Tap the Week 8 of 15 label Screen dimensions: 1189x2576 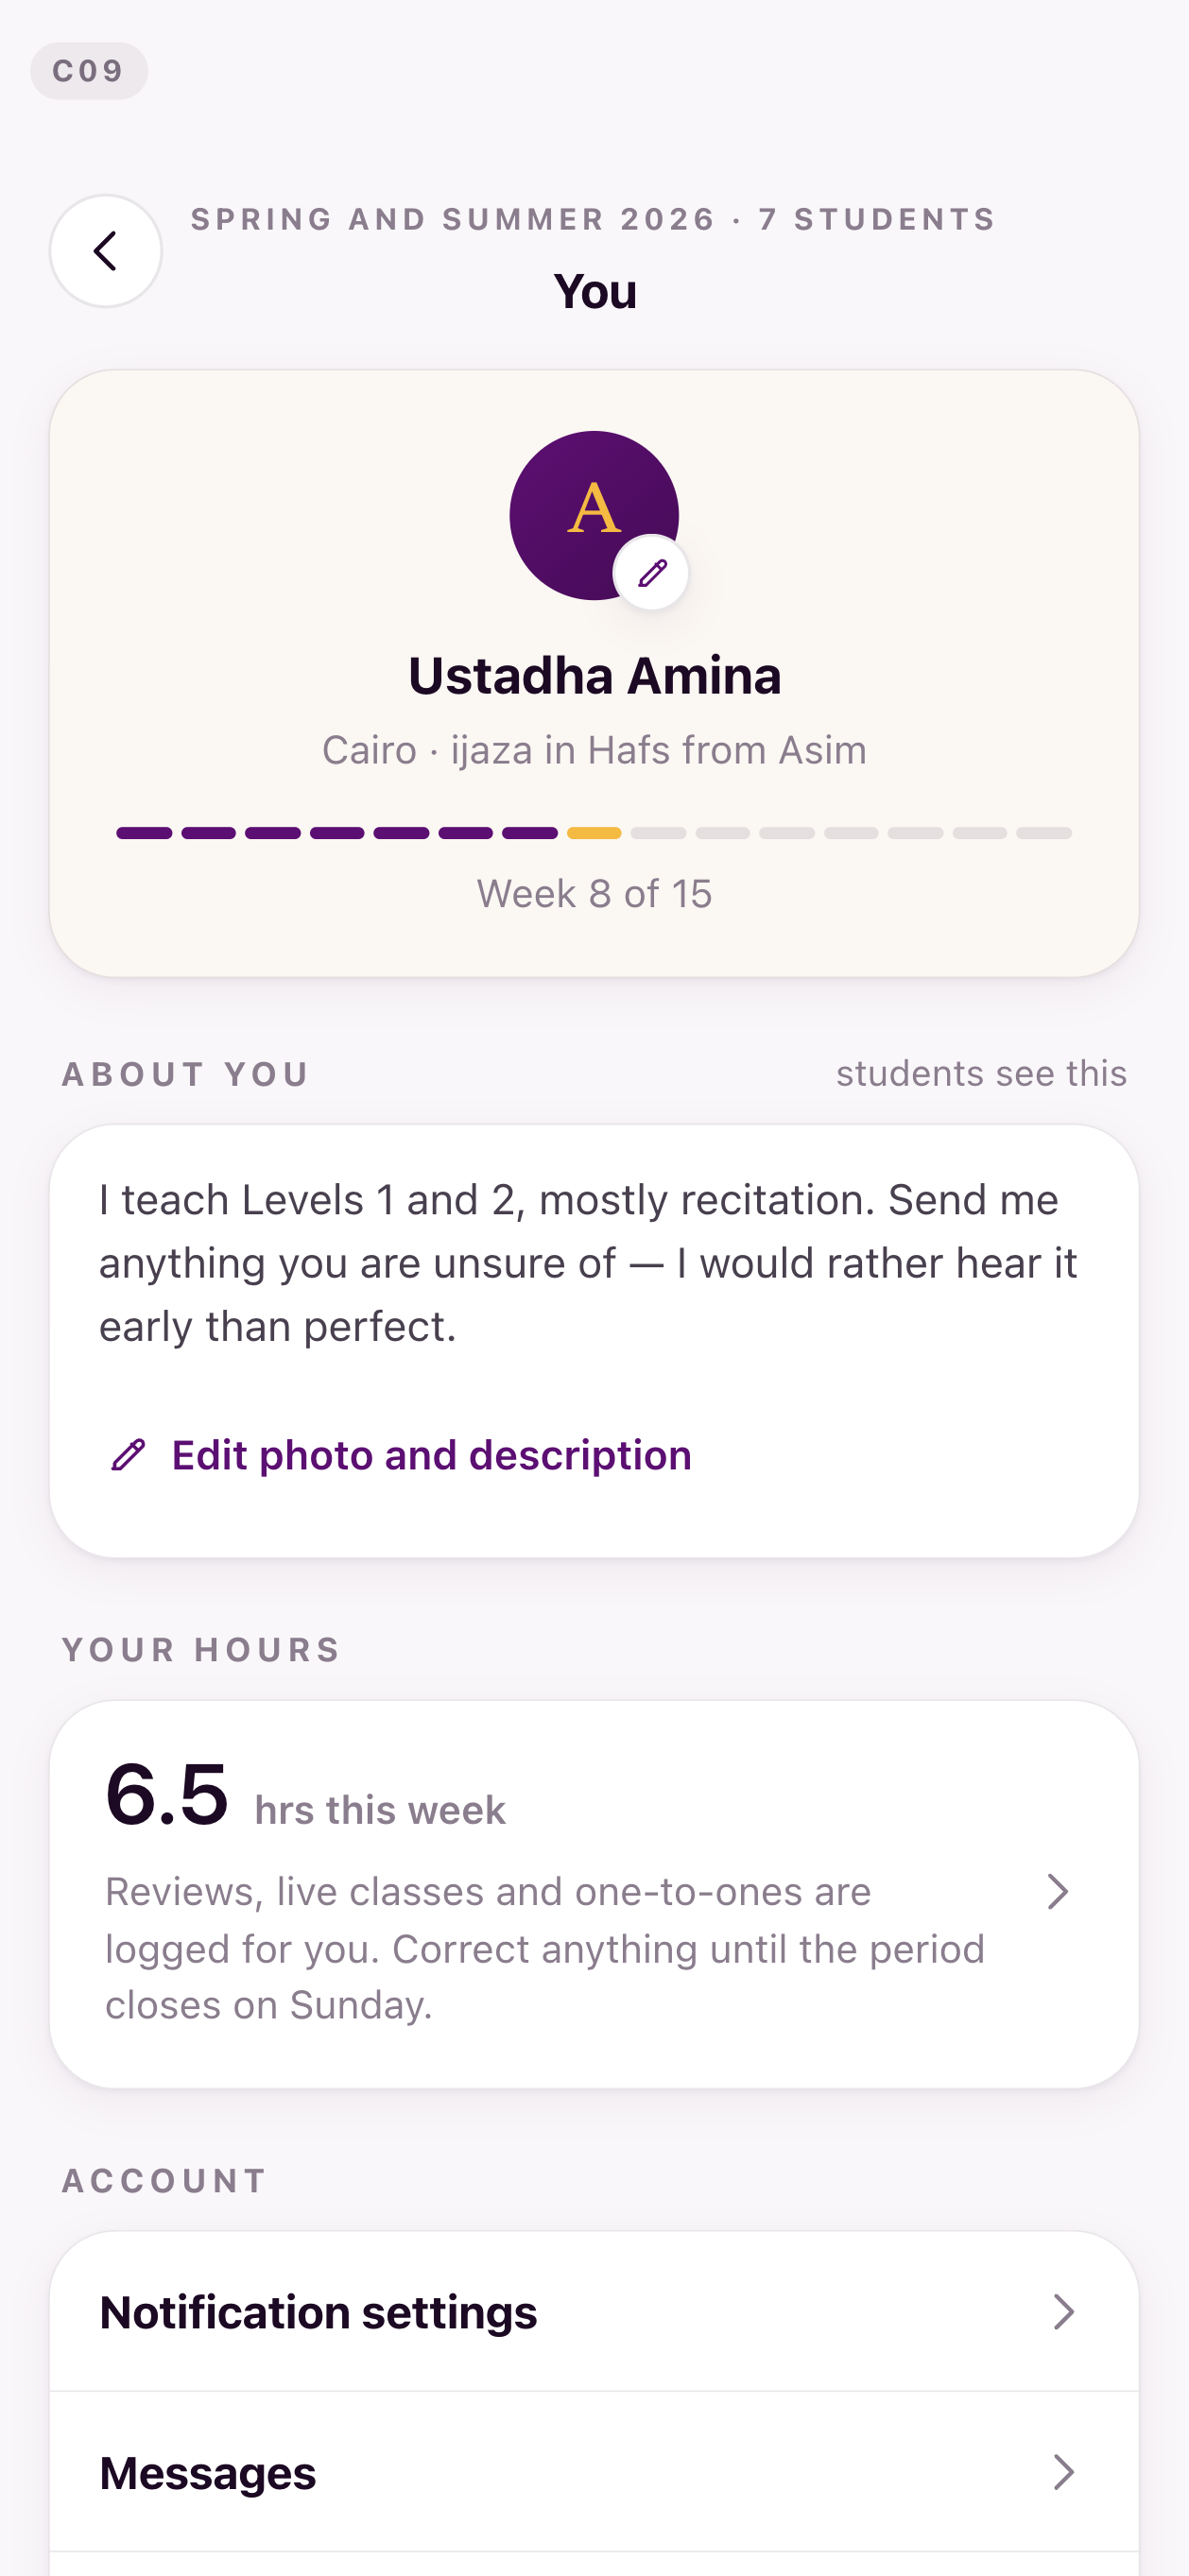click(x=594, y=894)
